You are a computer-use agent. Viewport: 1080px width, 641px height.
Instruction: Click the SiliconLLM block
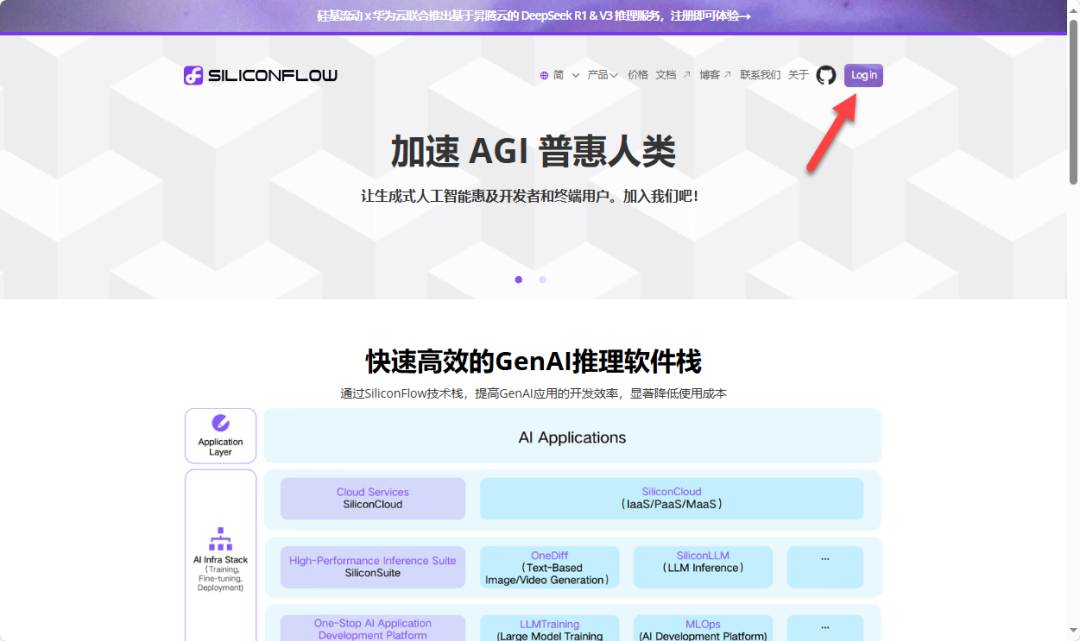(703, 567)
